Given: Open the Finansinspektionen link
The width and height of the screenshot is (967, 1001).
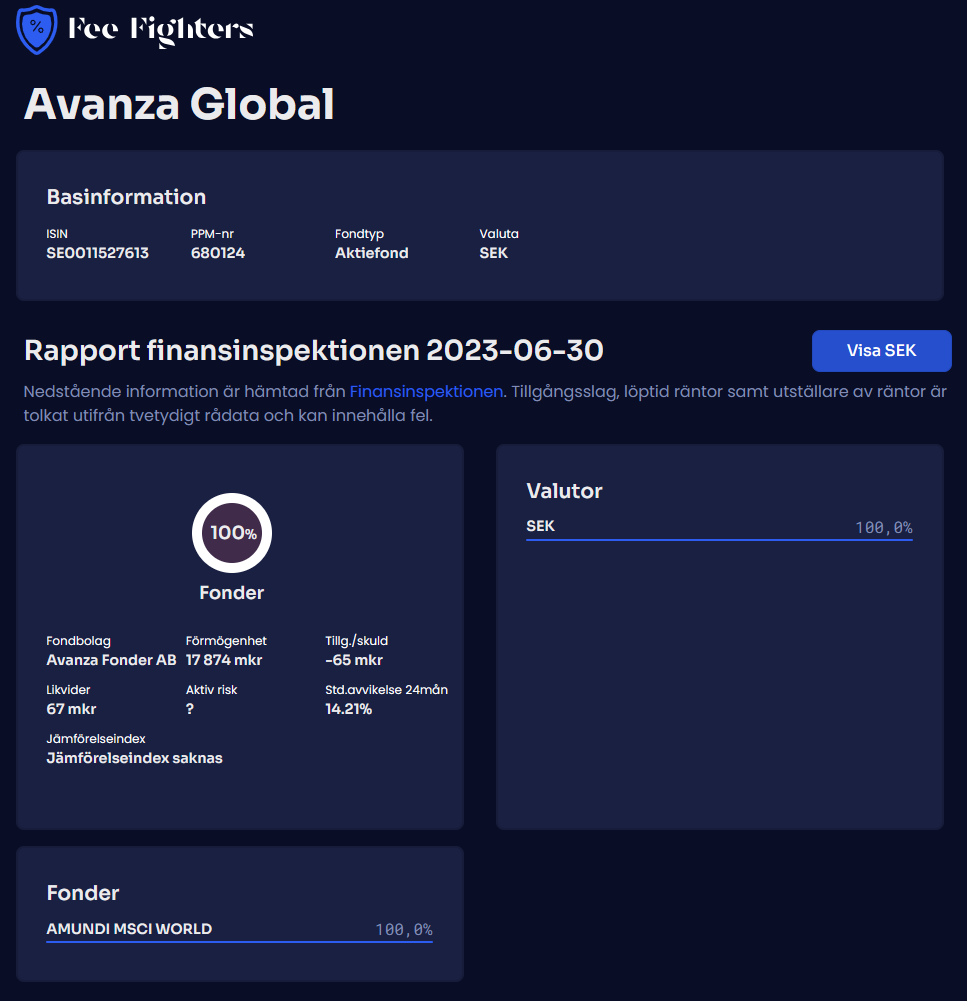Looking at the screenshot, I should click(x=426, y=391).
